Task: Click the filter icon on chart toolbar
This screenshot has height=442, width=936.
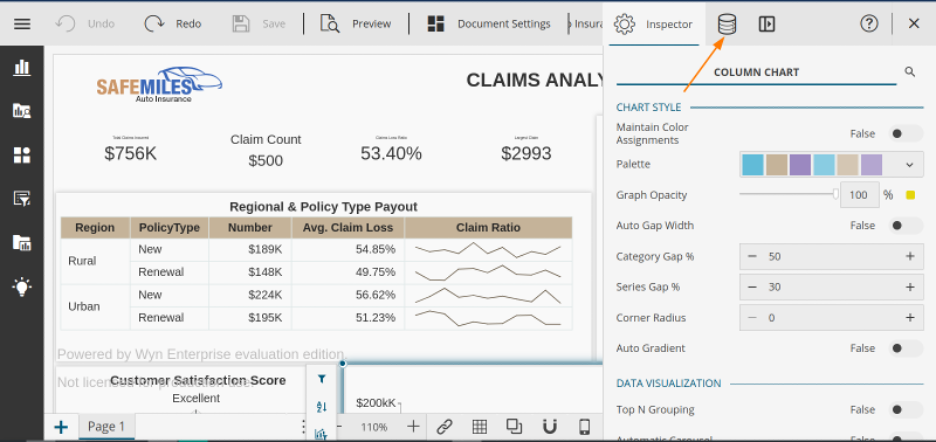Action: click(322, 379)
